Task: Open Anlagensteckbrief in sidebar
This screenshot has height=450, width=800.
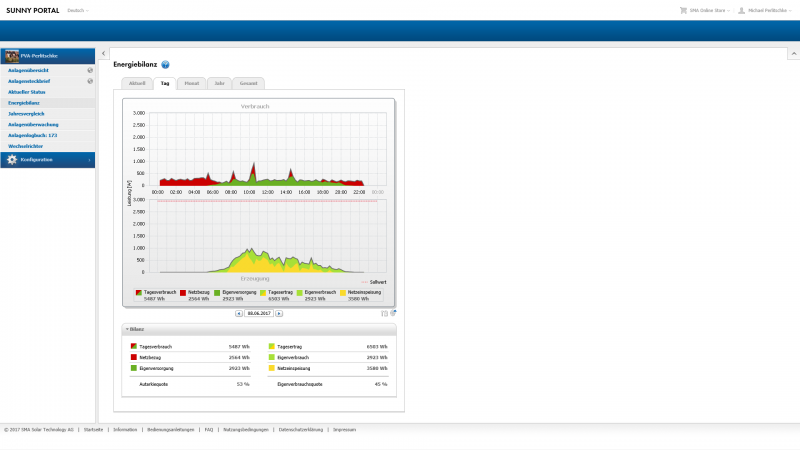Action: point(29,81)
